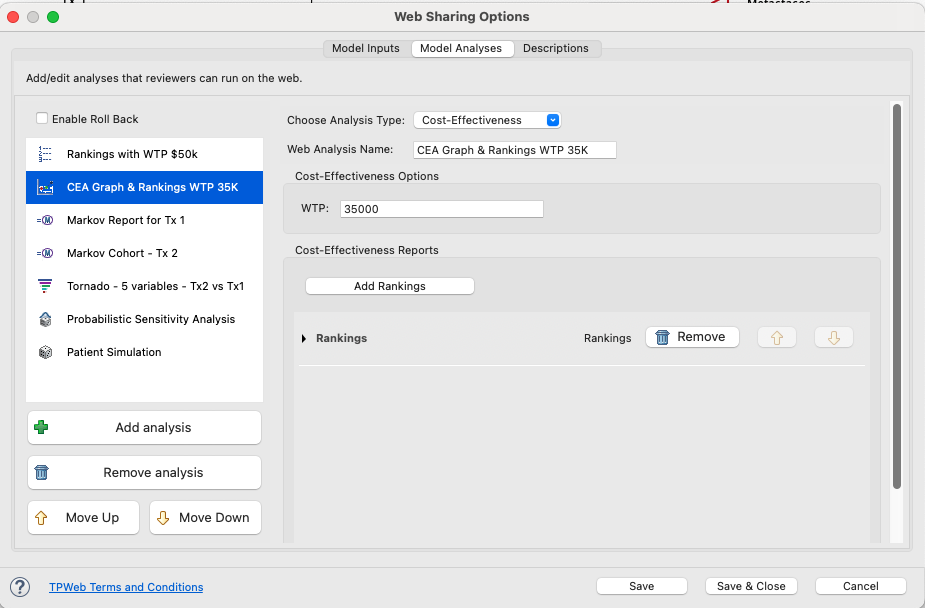This screenshot has height=608, width=925.
Task: Click the Markov Report for Tx 1 icon
Action: (45, 220)
